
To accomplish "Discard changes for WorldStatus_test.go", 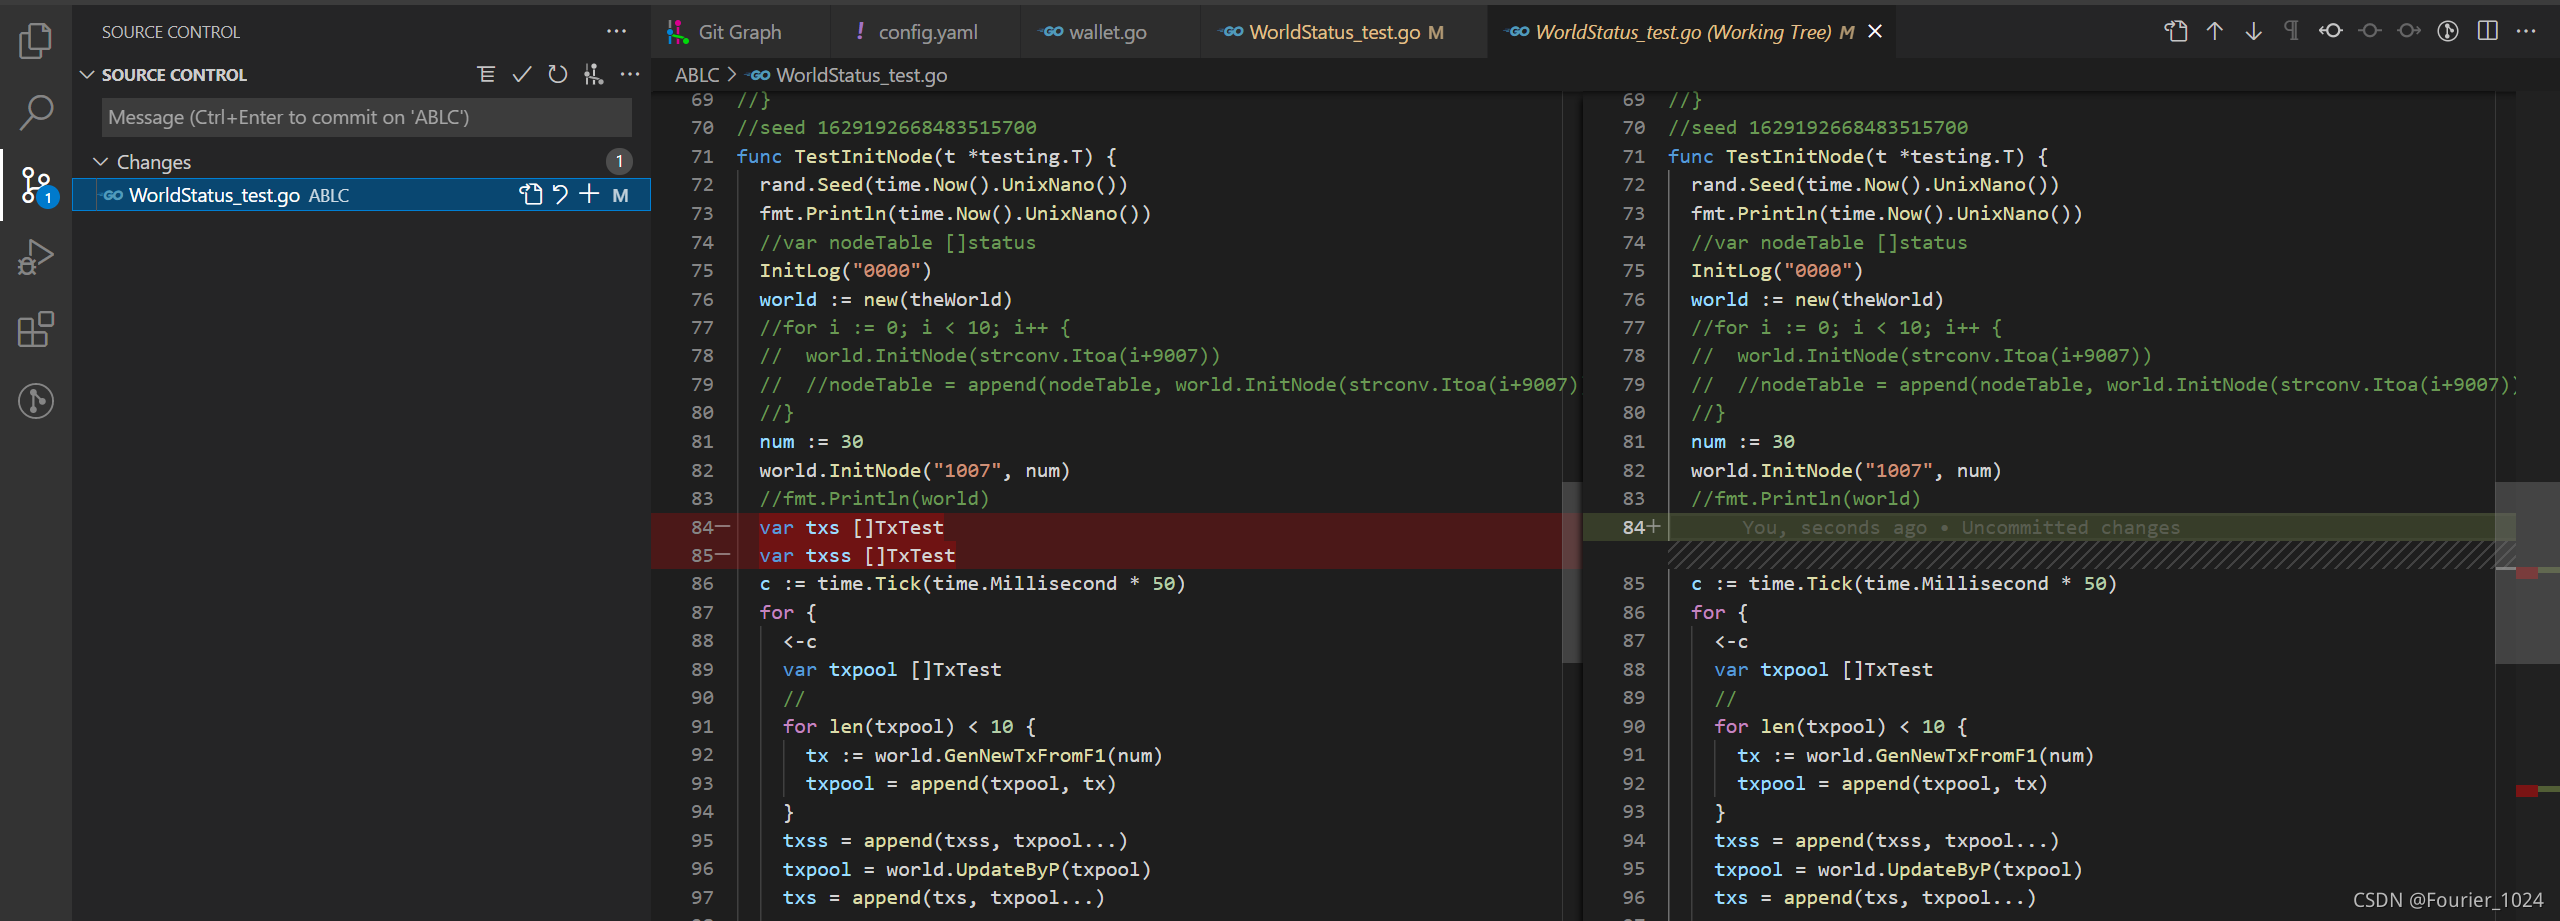I will point(560,195).
